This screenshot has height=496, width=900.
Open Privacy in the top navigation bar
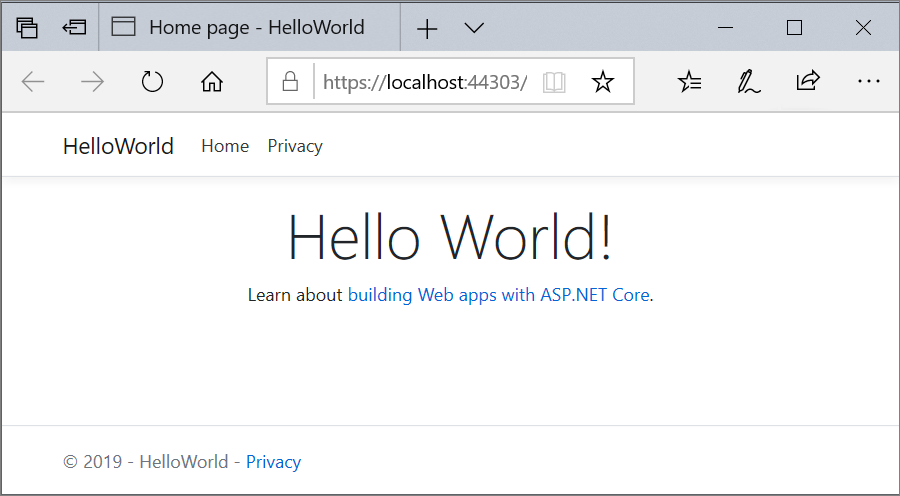point(295,146)
